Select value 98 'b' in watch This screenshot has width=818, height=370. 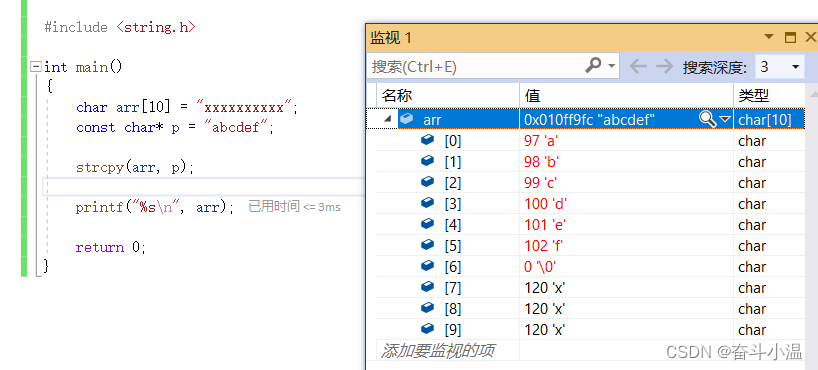(542, 162)
